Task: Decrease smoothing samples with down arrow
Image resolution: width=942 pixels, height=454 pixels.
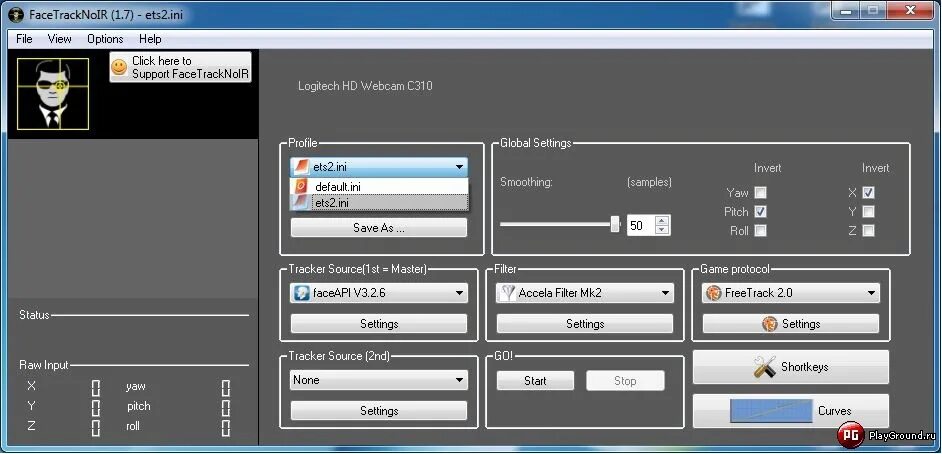Action: point(662,230)
